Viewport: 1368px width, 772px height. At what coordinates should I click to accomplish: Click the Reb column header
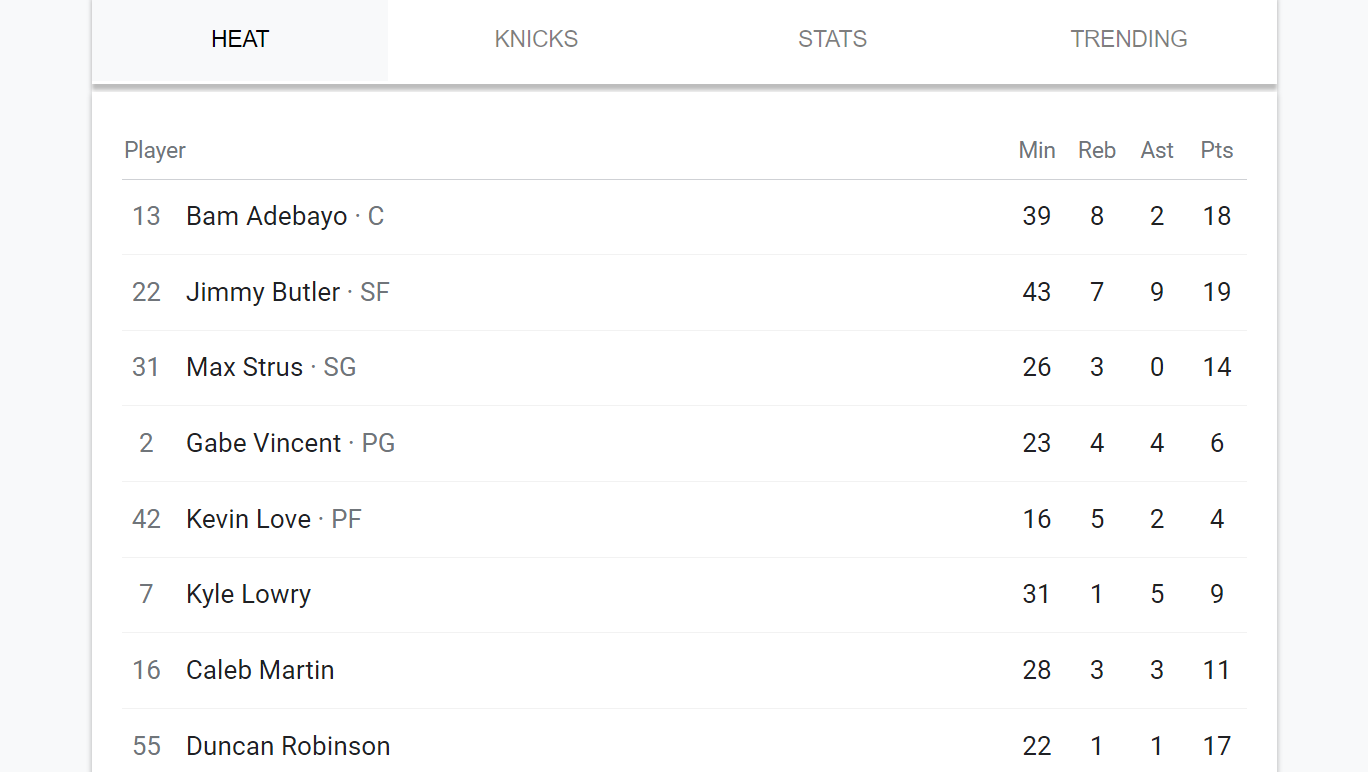pos(1096,151)
